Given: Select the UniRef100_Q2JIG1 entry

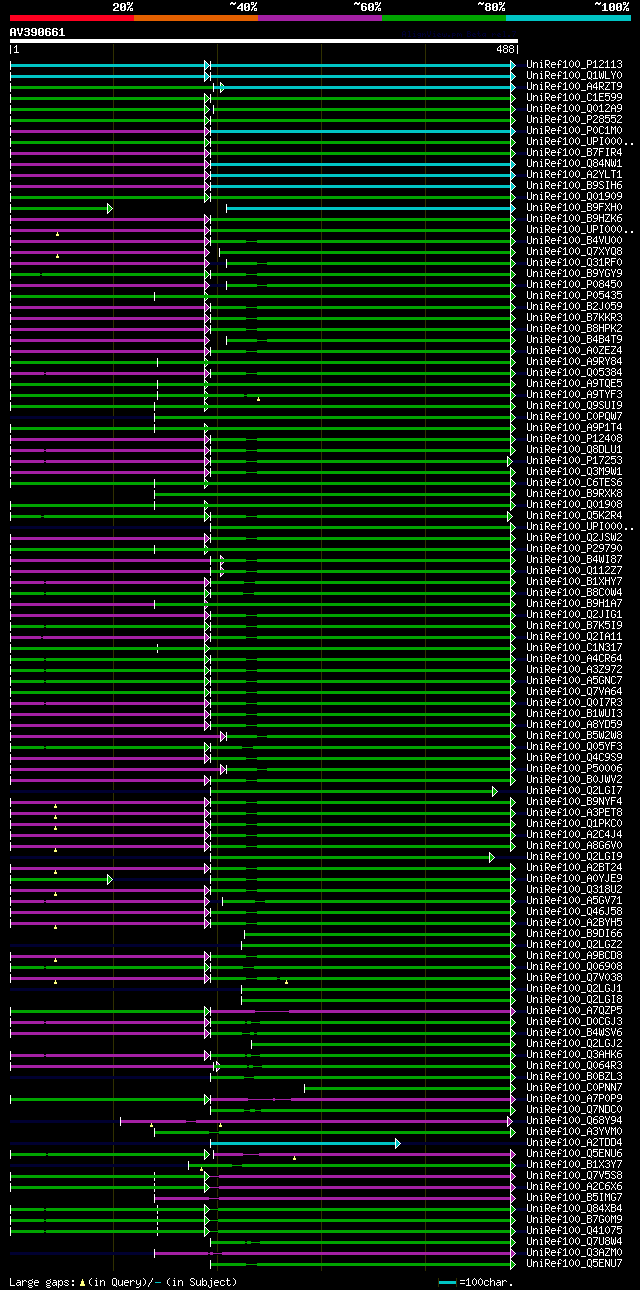Looking at the screenshot, I should (574, 614).
